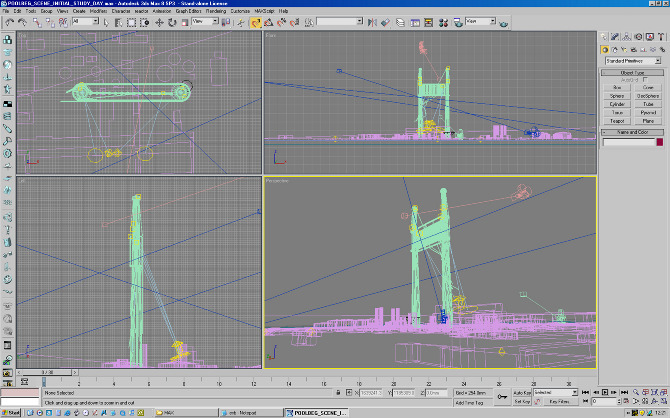Click the Sphere object type button
The height and width of the screenshot is (418, 670).
coord(617,95)
